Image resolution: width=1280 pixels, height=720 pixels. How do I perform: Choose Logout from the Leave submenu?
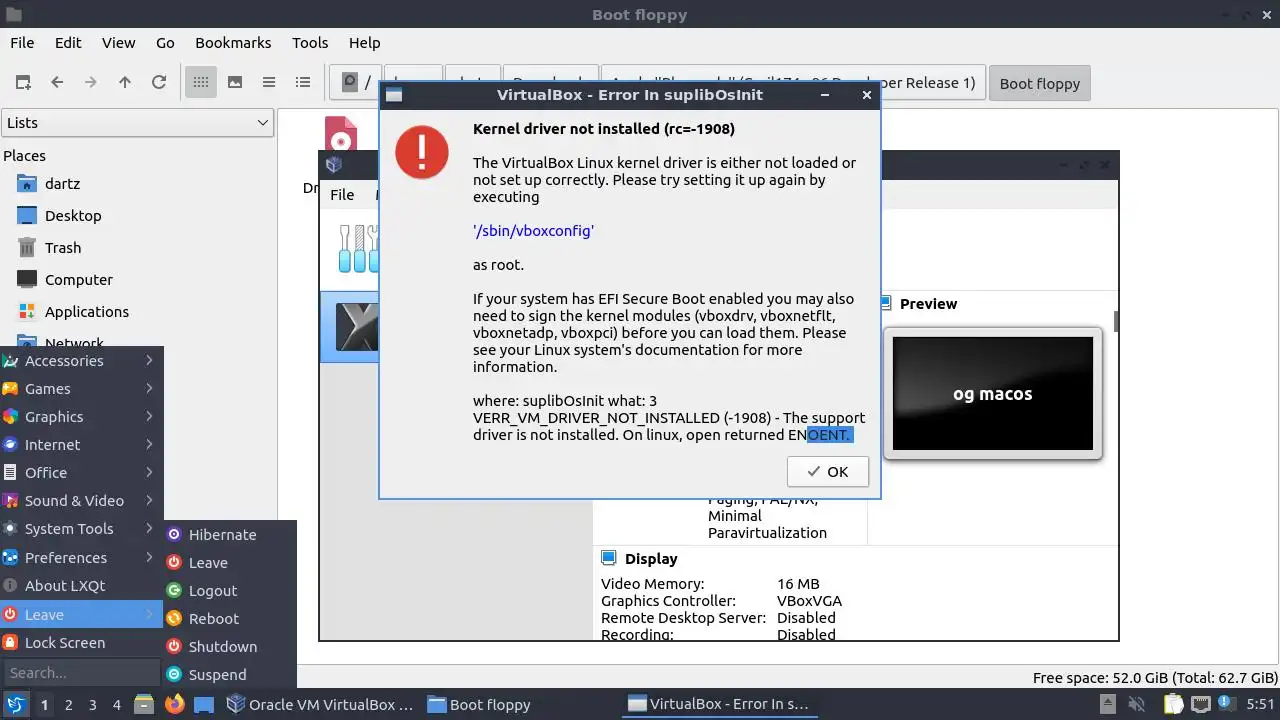point(229,591)
